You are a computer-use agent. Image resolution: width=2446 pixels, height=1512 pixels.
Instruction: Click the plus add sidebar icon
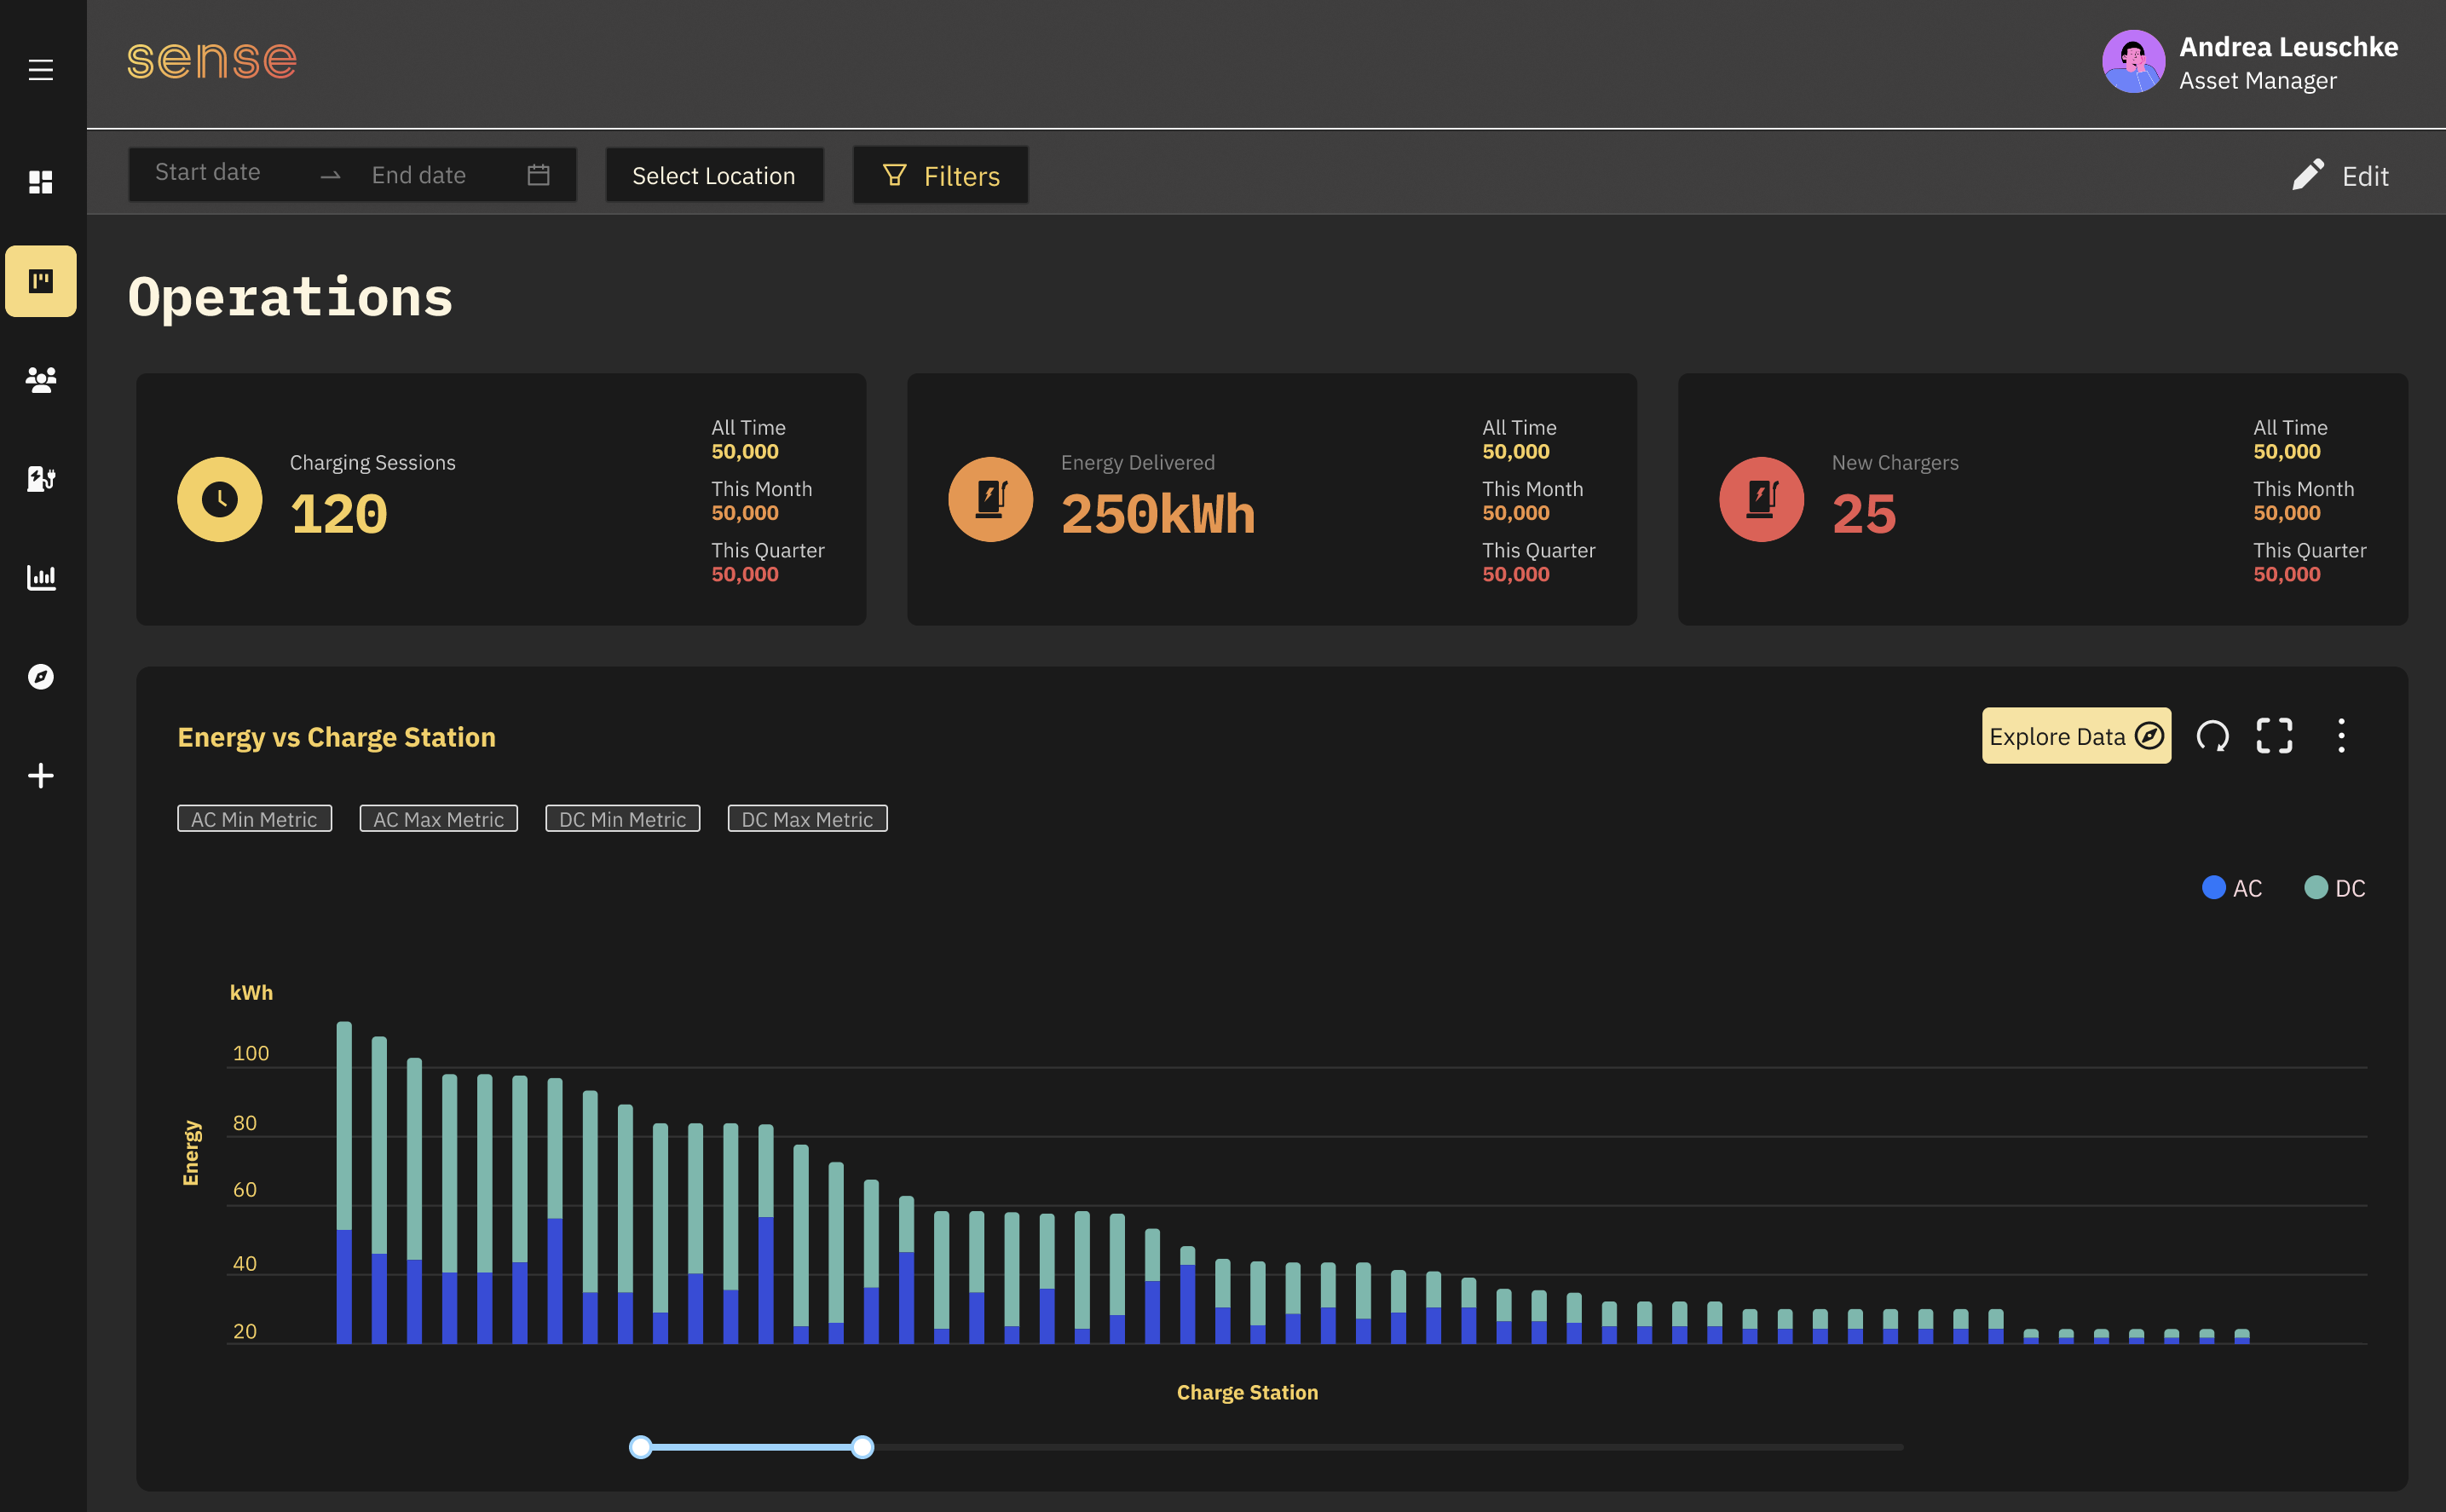pyautogui.click(x=41, y=775)
